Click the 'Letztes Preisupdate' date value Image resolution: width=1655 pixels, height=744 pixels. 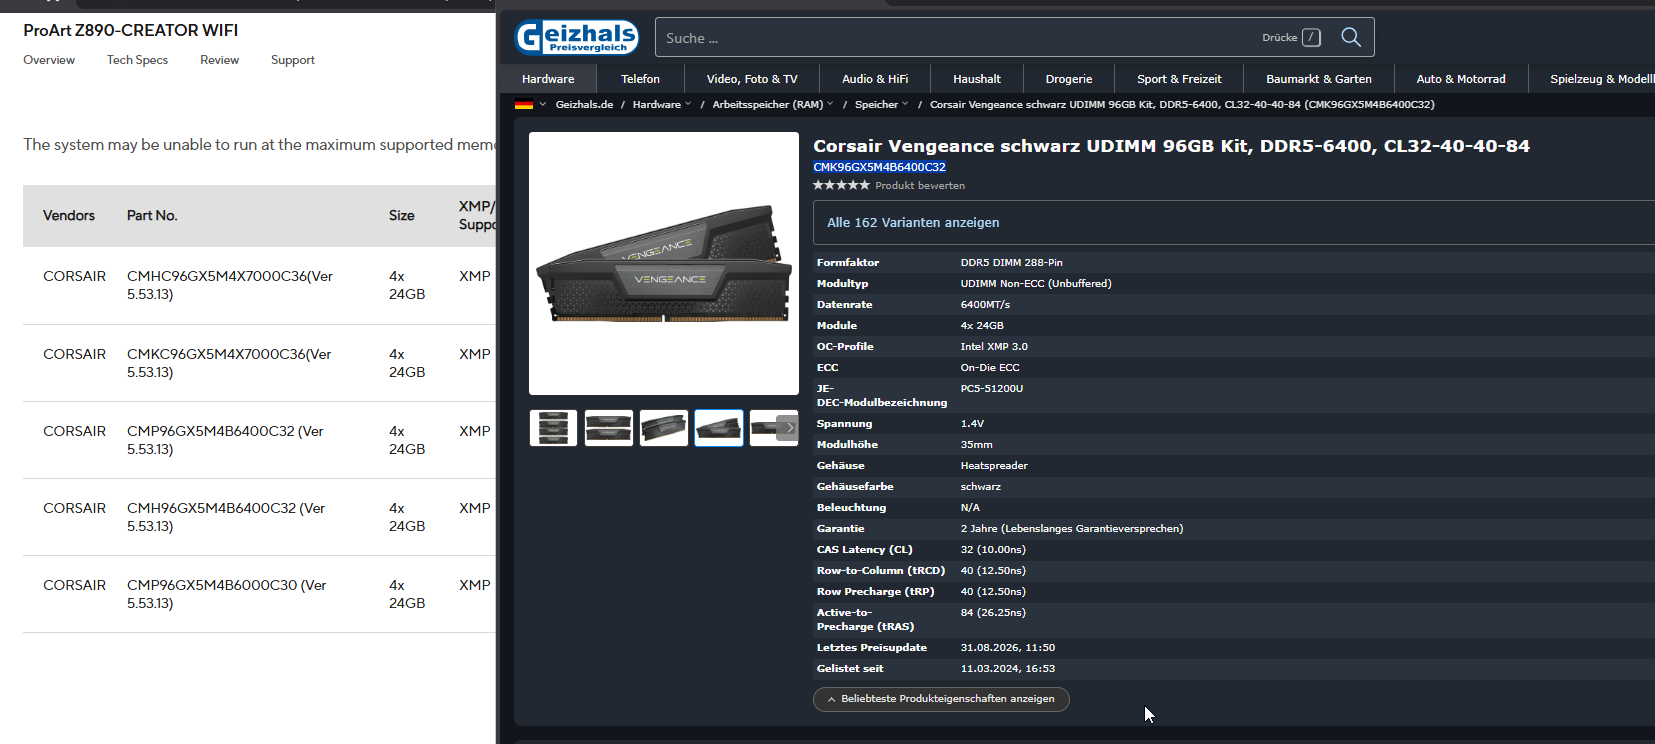1008,648
